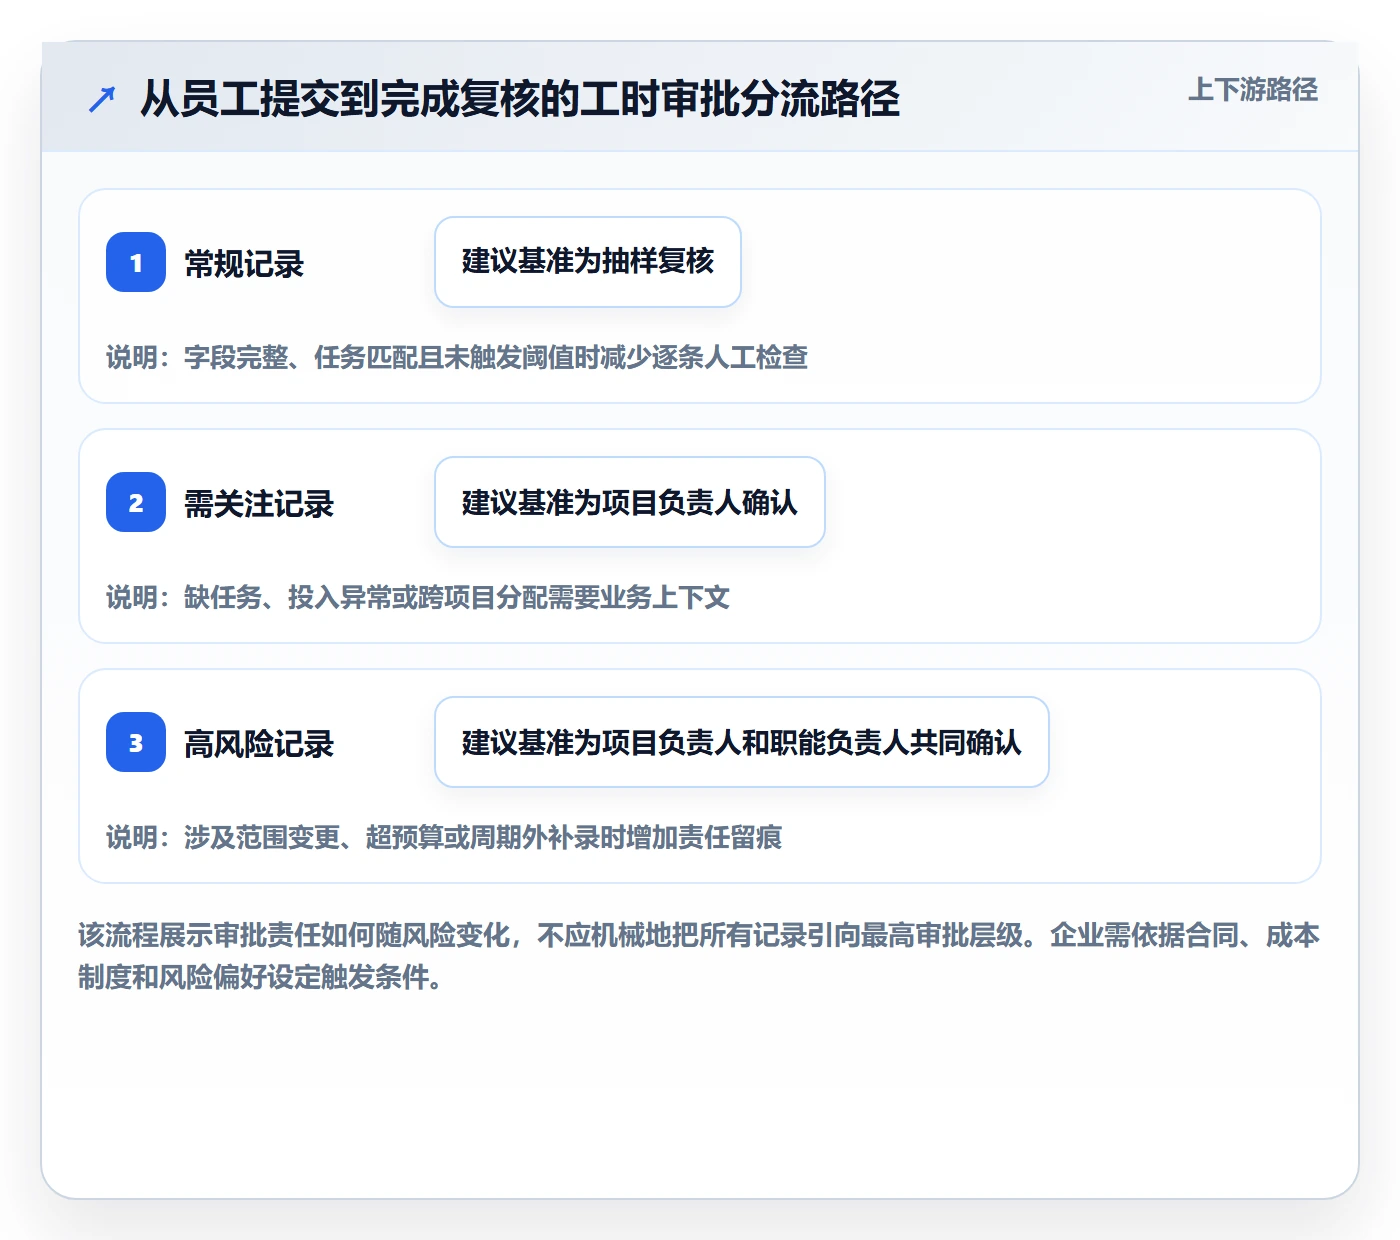This screenshot has width=1400, height=1240.
Task: Click the 常规记录 heading
Action: point(244,264)
